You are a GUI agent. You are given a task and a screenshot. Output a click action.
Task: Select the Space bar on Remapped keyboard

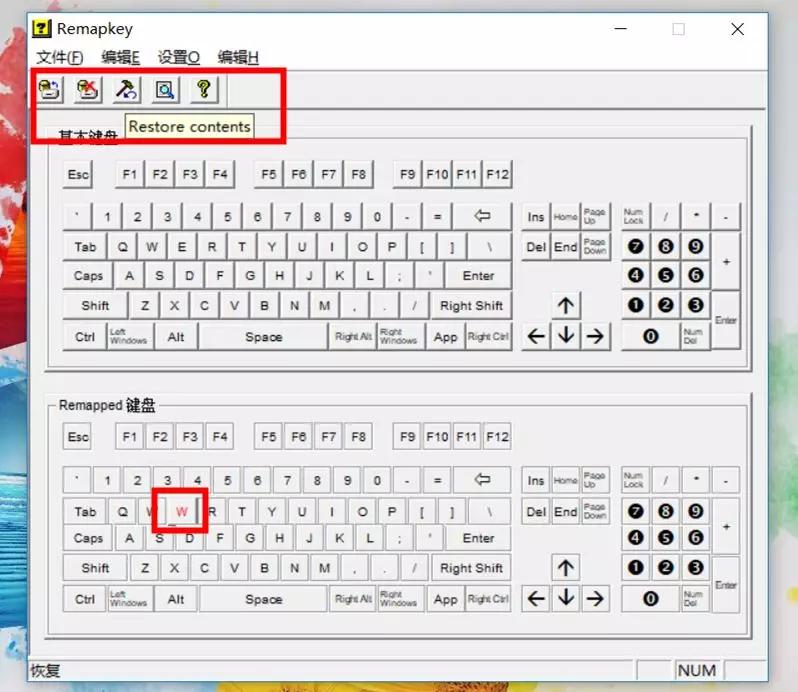[263, 599]
